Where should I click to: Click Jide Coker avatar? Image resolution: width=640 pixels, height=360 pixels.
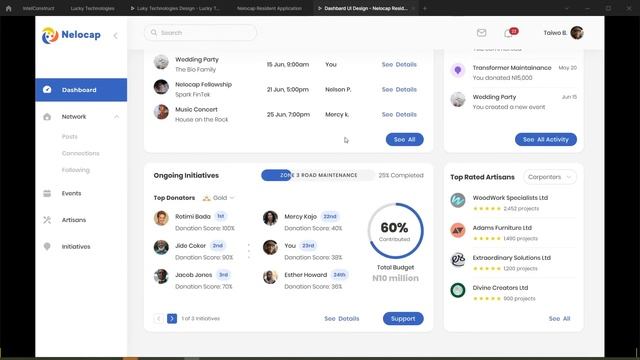click(x=161, y=247)
